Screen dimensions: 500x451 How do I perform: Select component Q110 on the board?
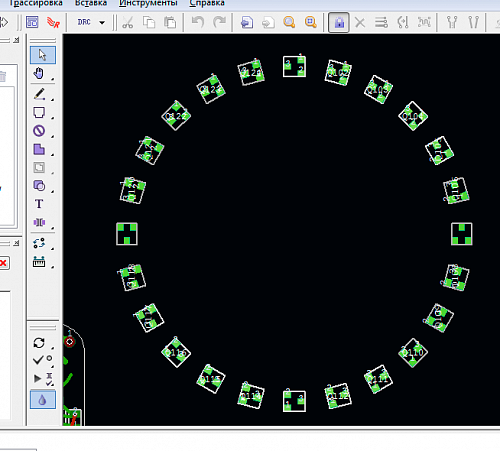[x=413, y=353]
